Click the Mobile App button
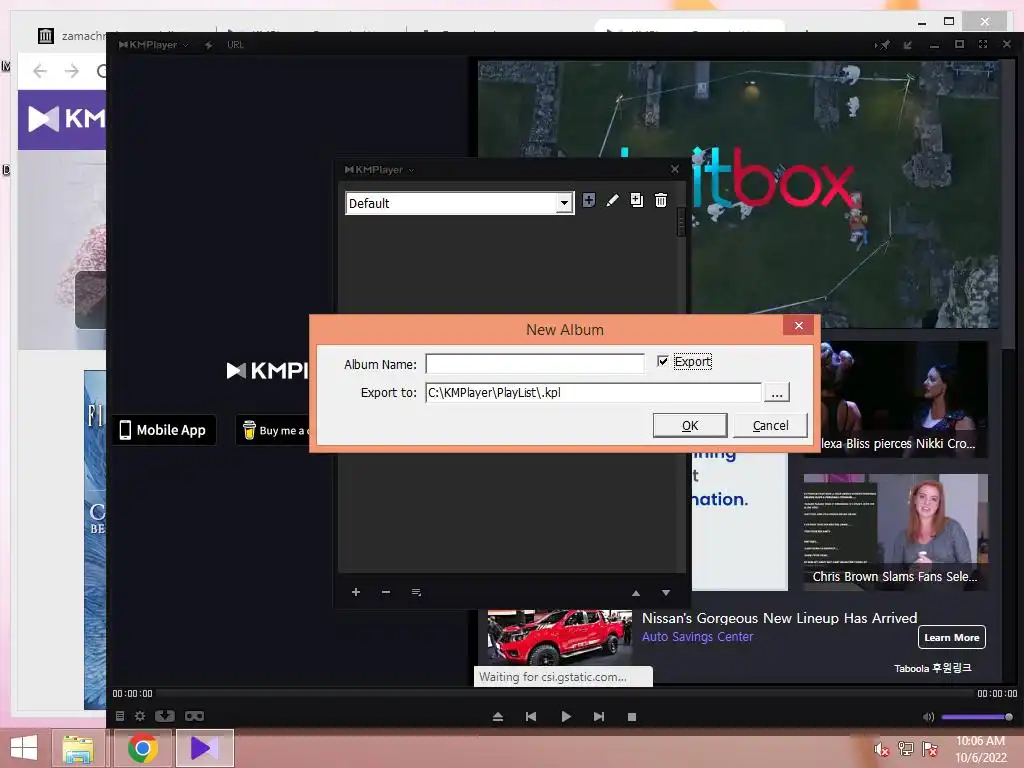The height and width of the screenshot is (768, 1024). point(164,430)
